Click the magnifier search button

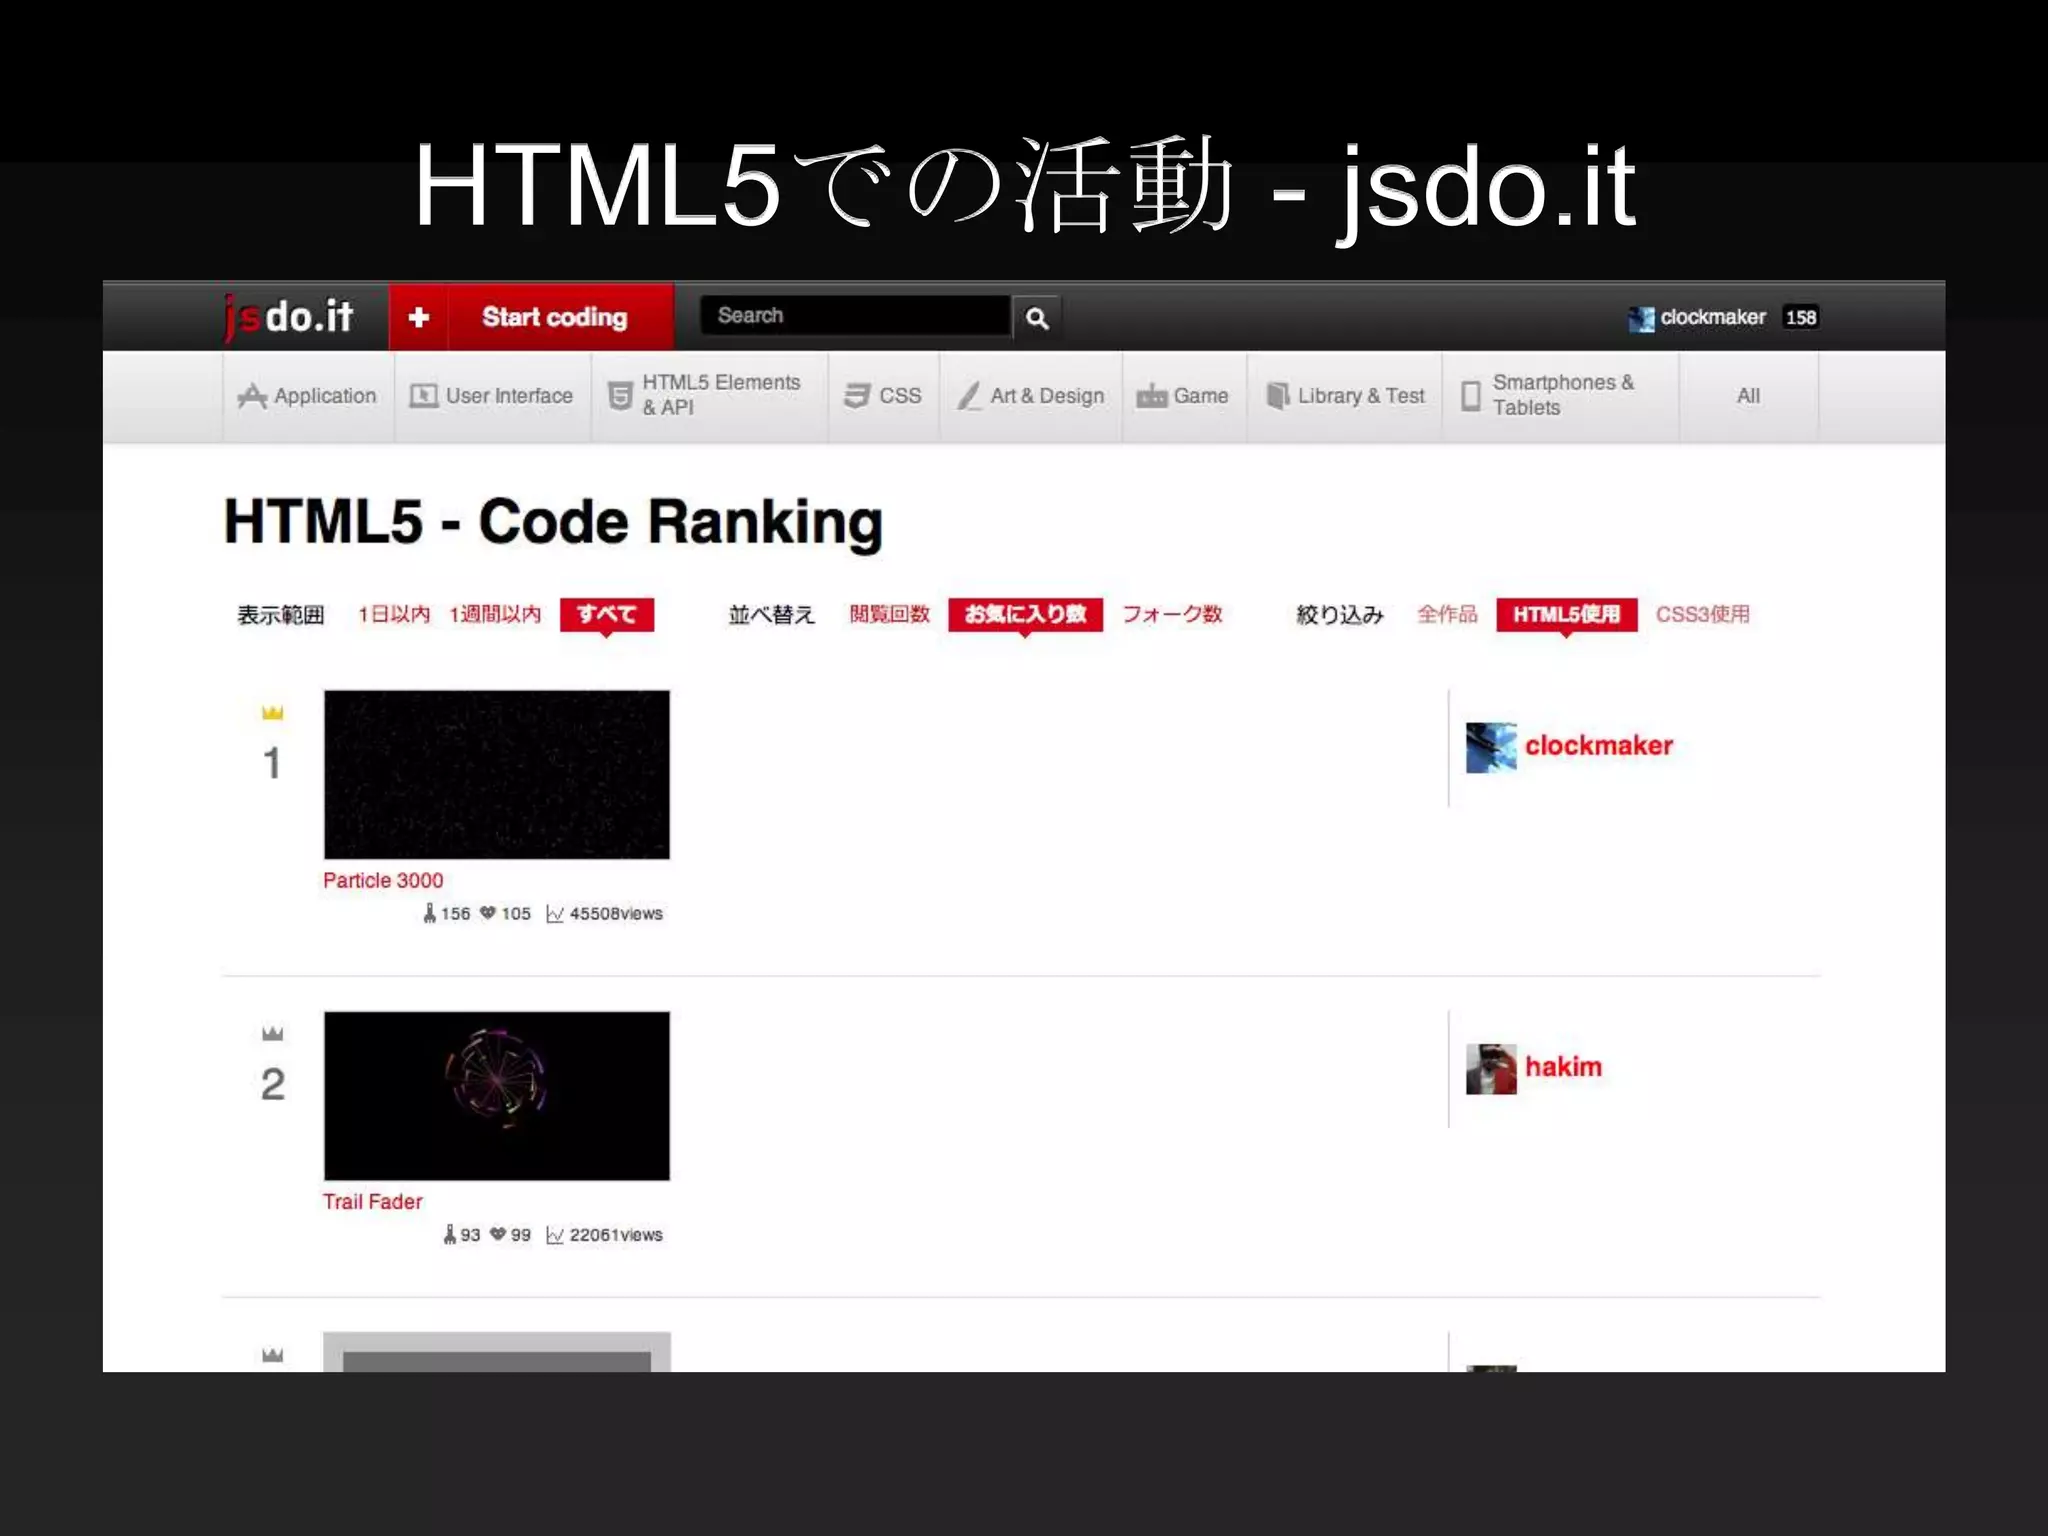point(1037,318)
